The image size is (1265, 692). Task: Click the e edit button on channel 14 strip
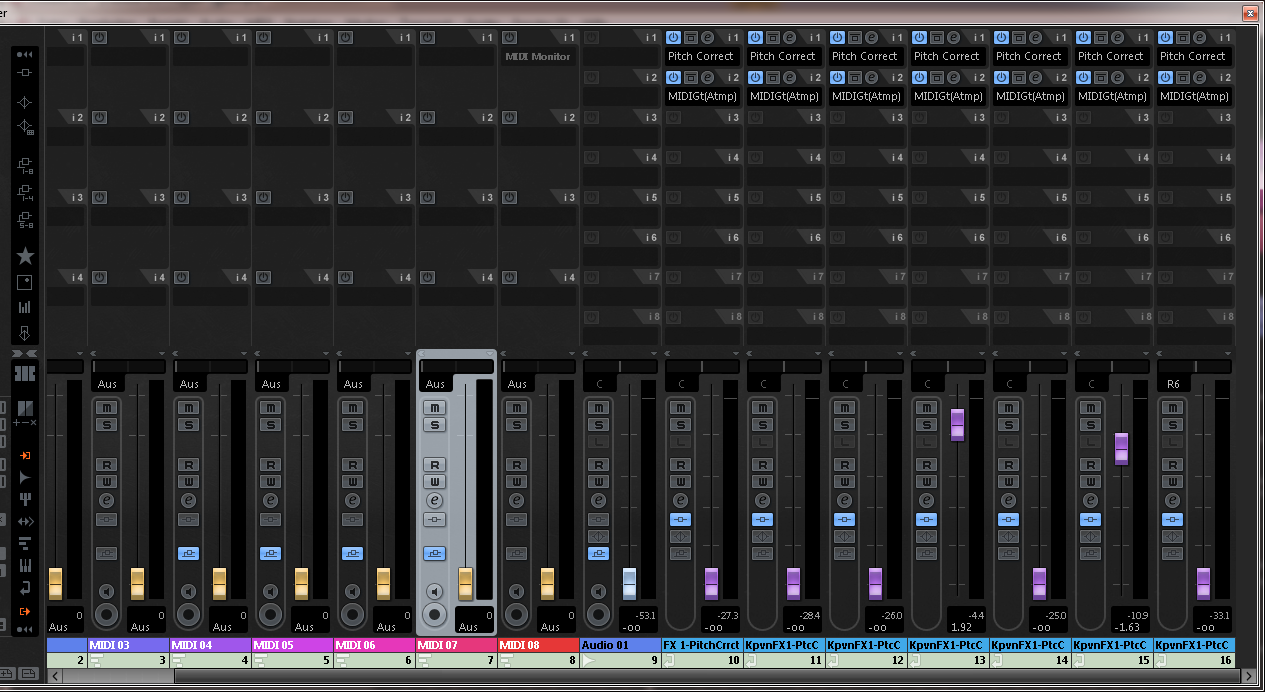[1009, 500]
